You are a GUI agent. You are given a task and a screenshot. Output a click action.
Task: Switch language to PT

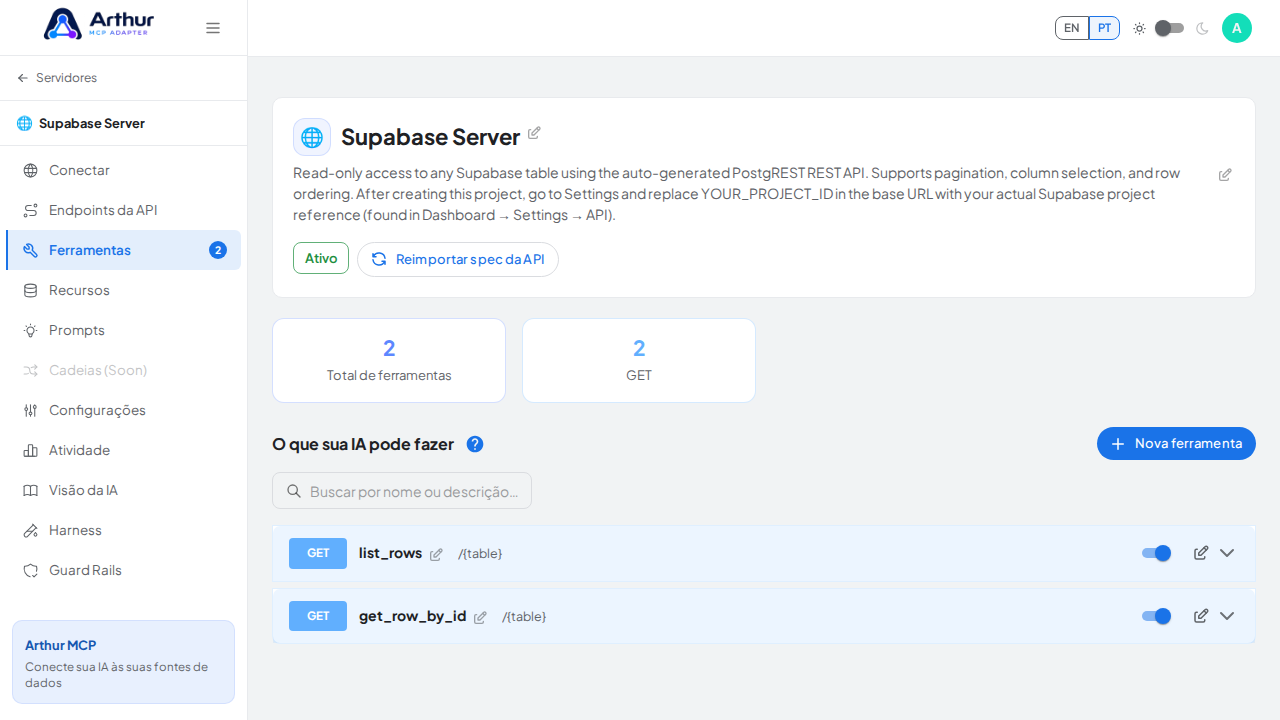1104,28
